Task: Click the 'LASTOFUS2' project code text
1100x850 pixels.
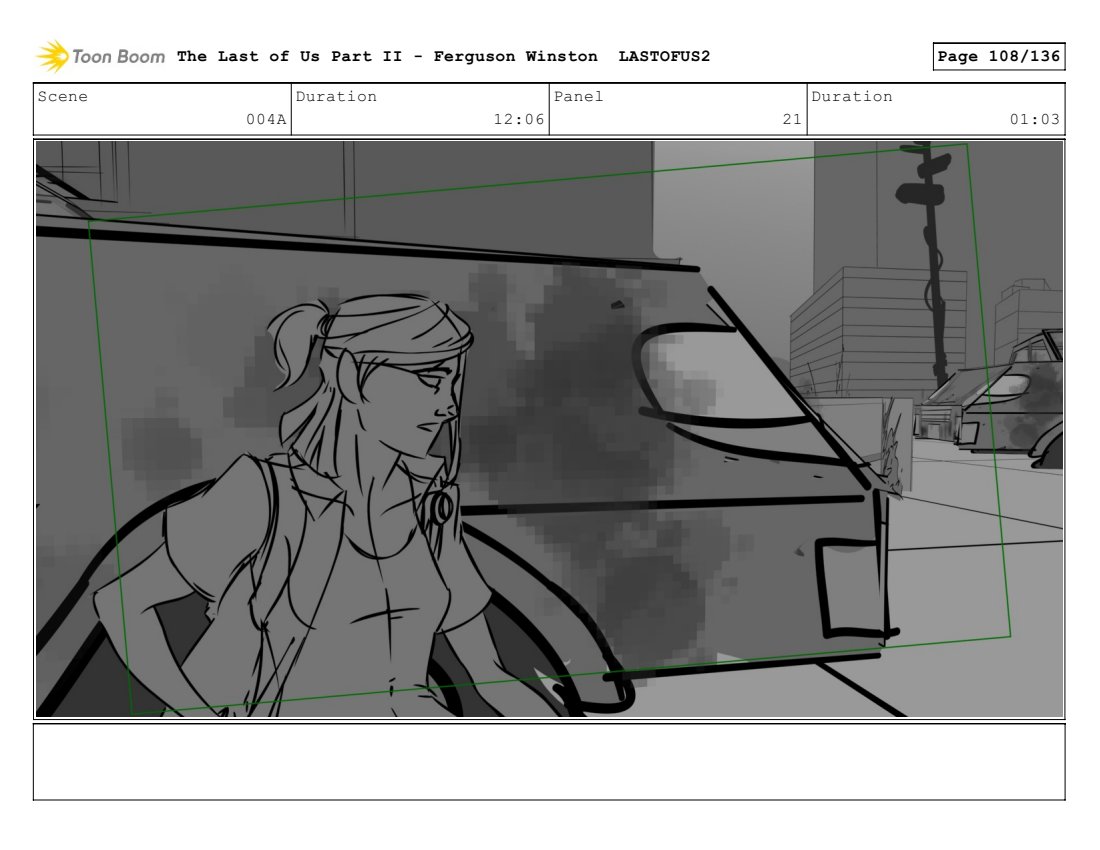Action: point(664,56)
